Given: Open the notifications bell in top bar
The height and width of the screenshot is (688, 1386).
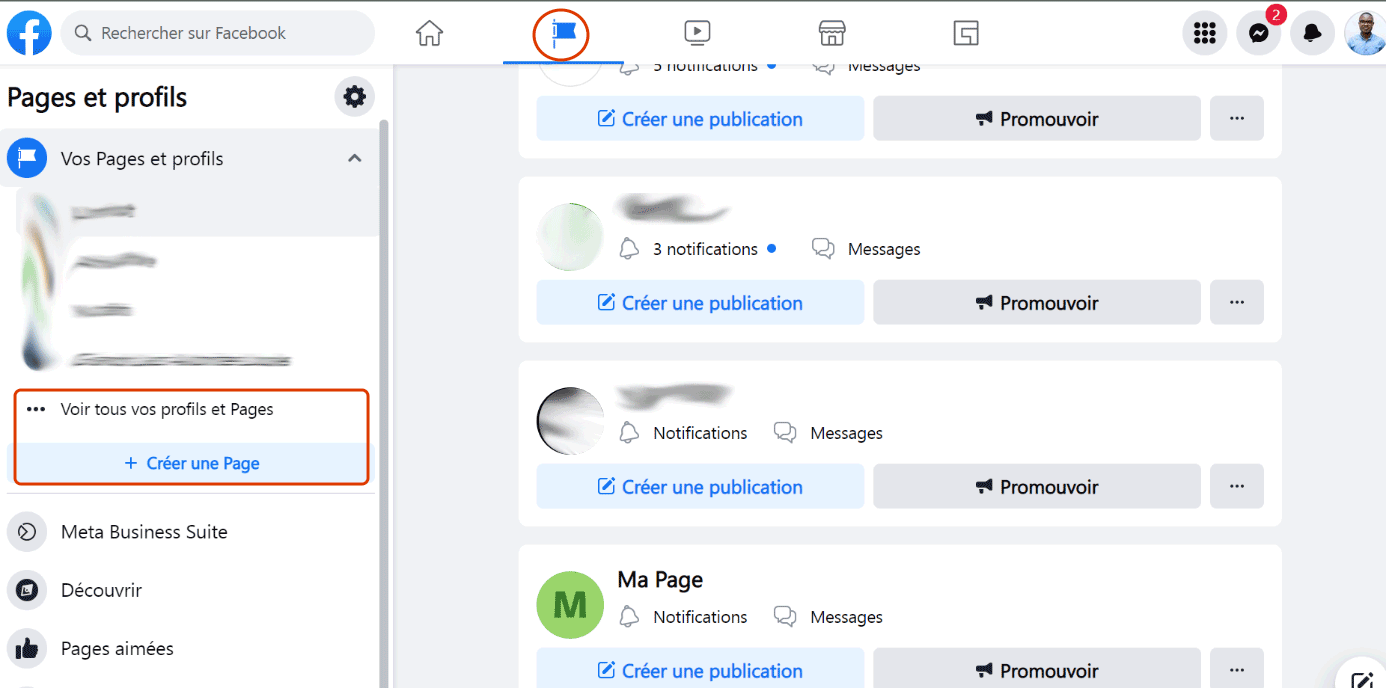Looking at the screenshot, I should [1312, 34].
